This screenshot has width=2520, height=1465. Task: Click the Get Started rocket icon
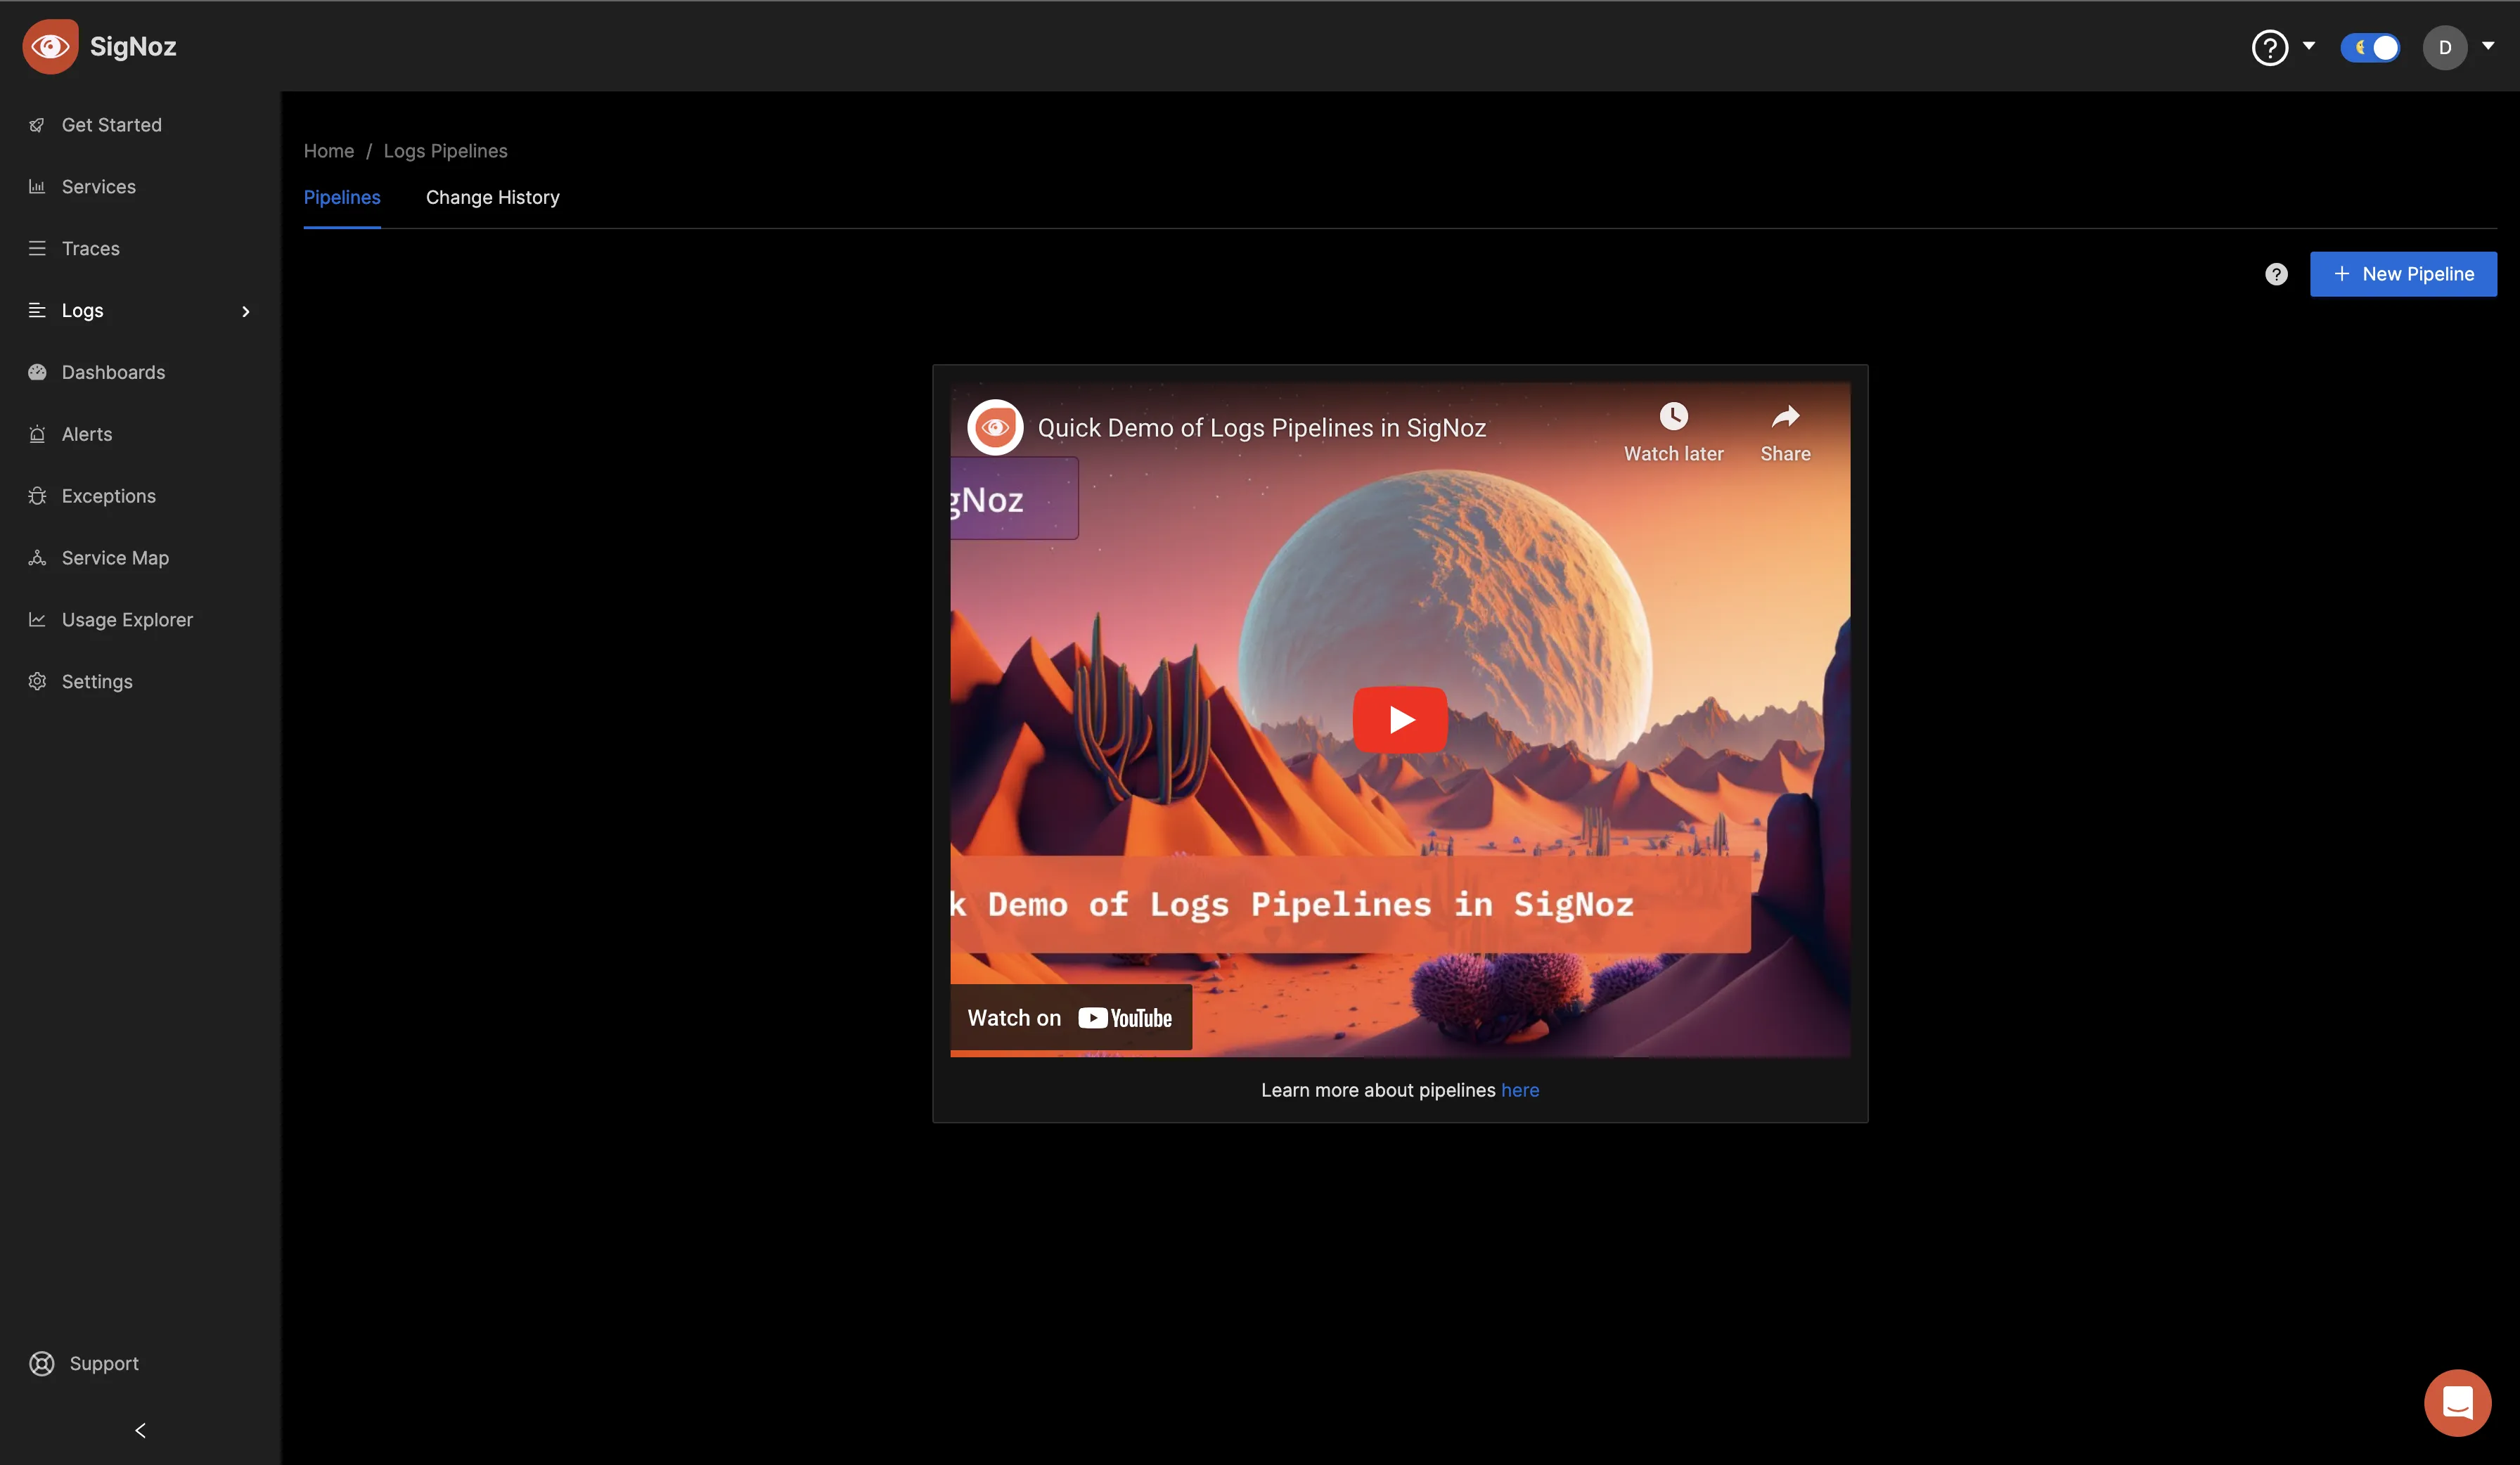point(37,125)
